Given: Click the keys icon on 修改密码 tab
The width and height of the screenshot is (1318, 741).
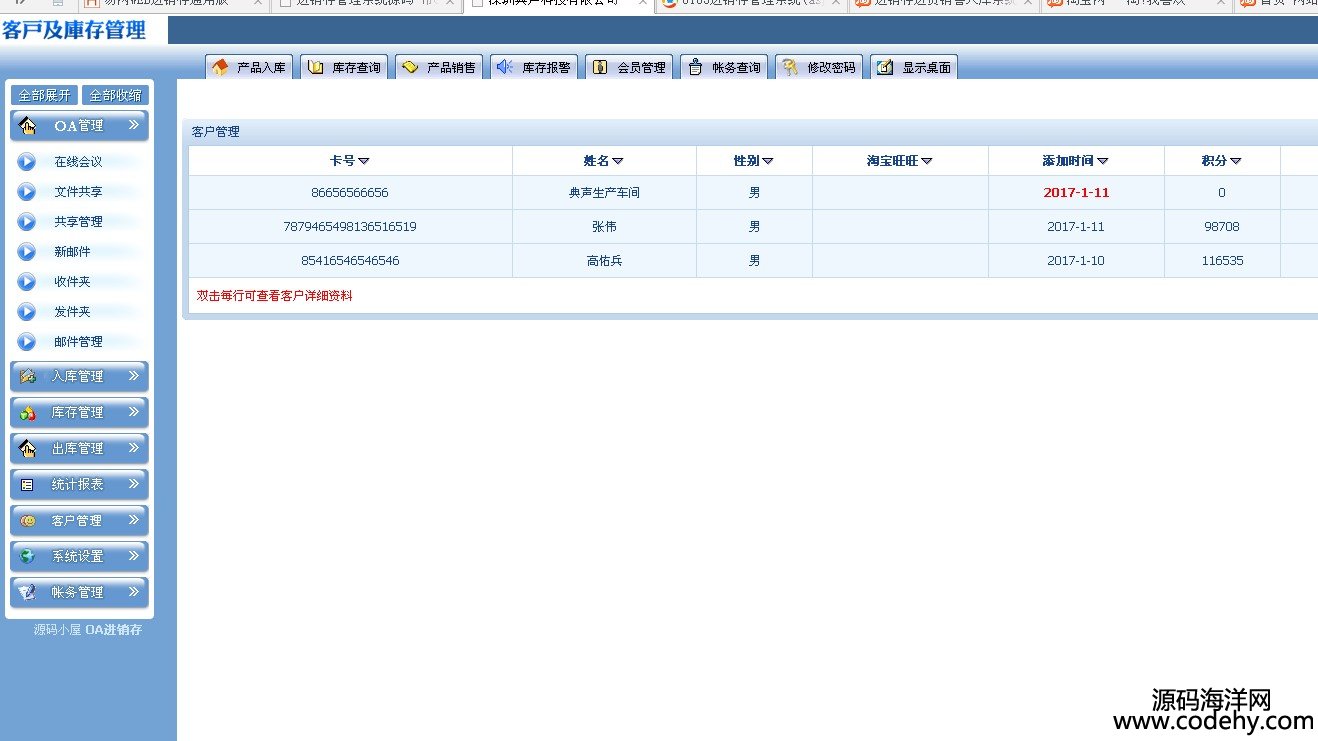Looking at the screenshot, I should 790,67.
